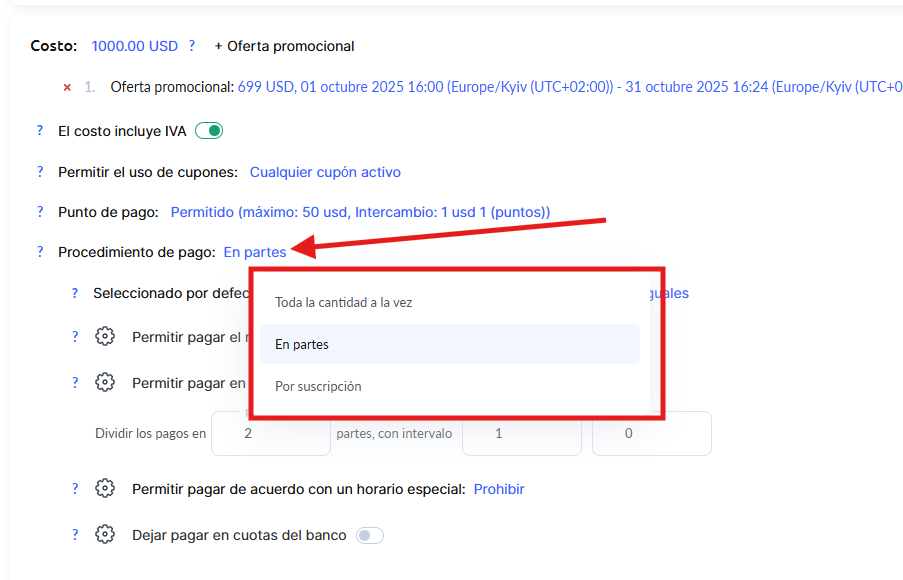This screenshot has height=580, width=903.
Task: Disable the El costo incluye IVA switch
Action: [209, 131]
